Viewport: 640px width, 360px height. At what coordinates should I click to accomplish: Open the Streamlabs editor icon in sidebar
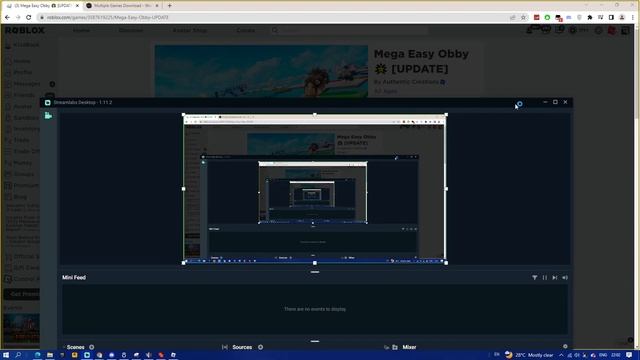pos(48,116)
